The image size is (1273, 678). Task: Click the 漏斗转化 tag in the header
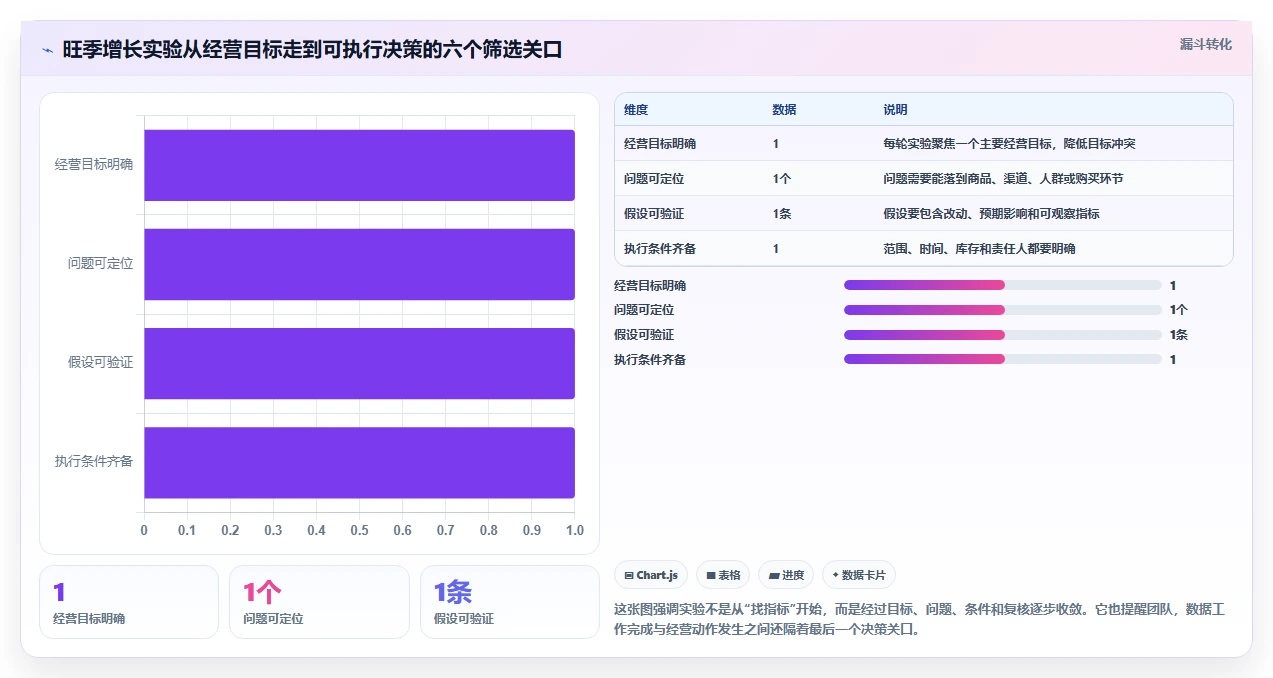point(1205,45)
